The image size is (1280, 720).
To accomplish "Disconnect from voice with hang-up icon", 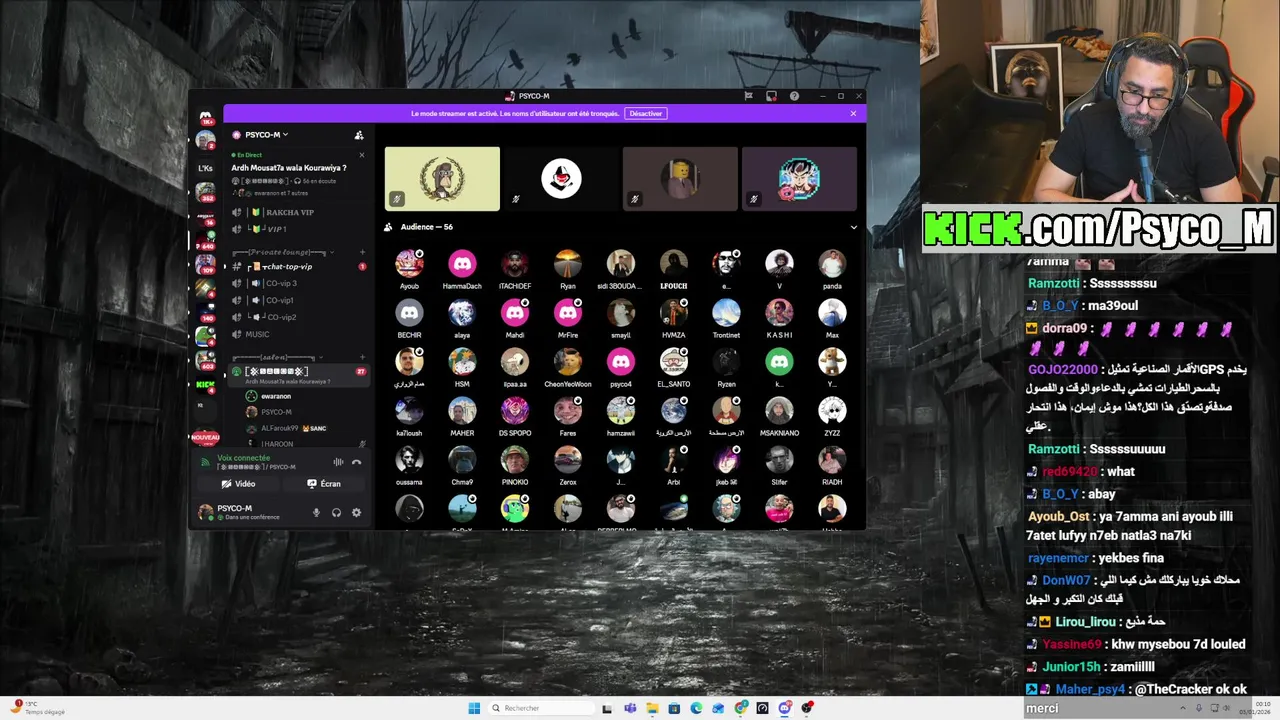I will pos(356,462).
